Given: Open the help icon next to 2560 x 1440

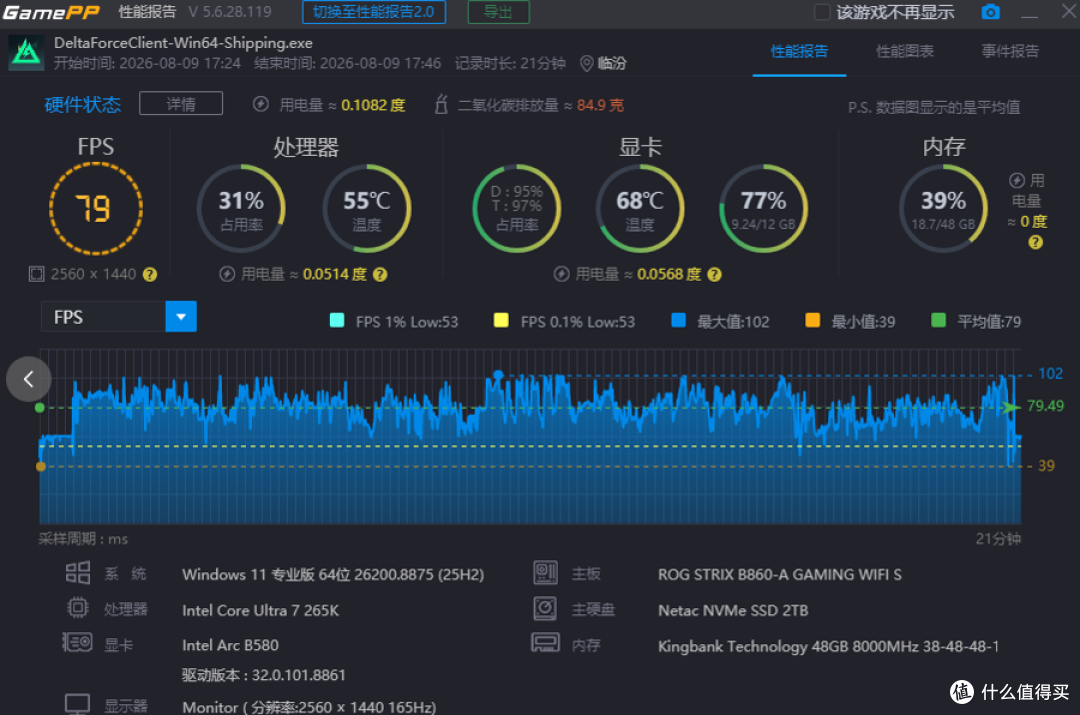Looking at the screenshot, I should click(x=149, y=275).
